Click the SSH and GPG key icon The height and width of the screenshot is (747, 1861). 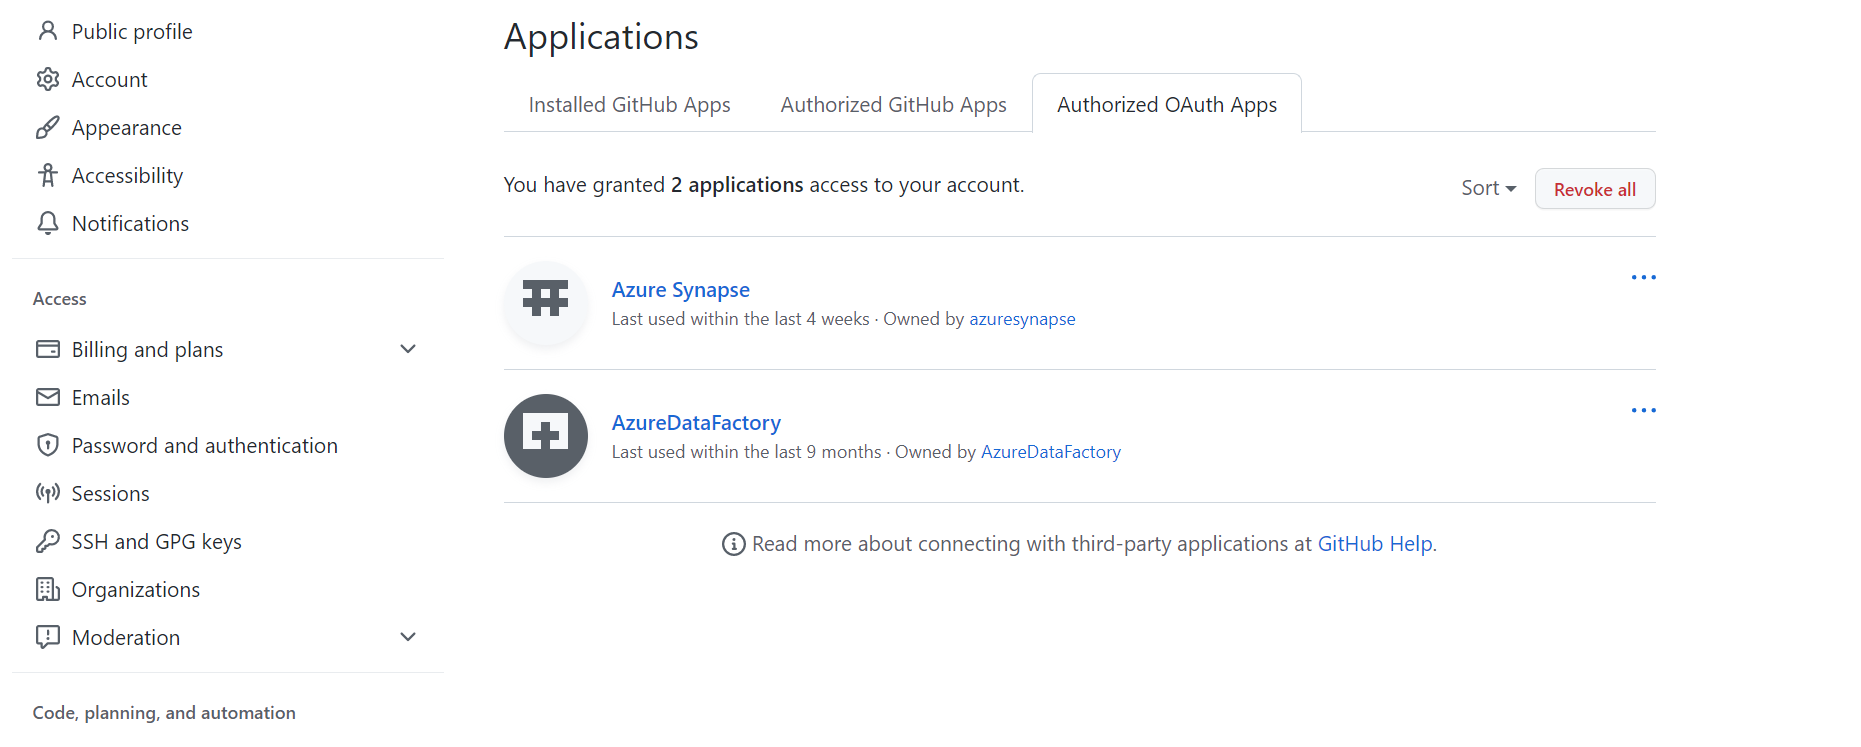point(47,541)
